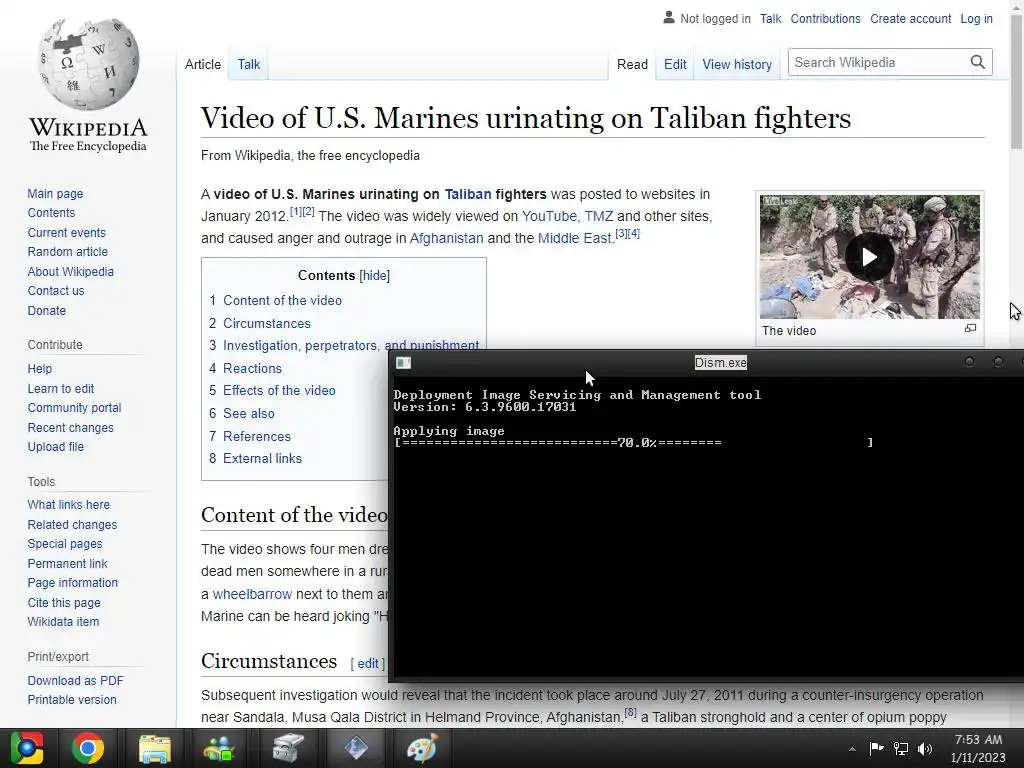
Task: Hide the Contents table
Action: point(374,276)
